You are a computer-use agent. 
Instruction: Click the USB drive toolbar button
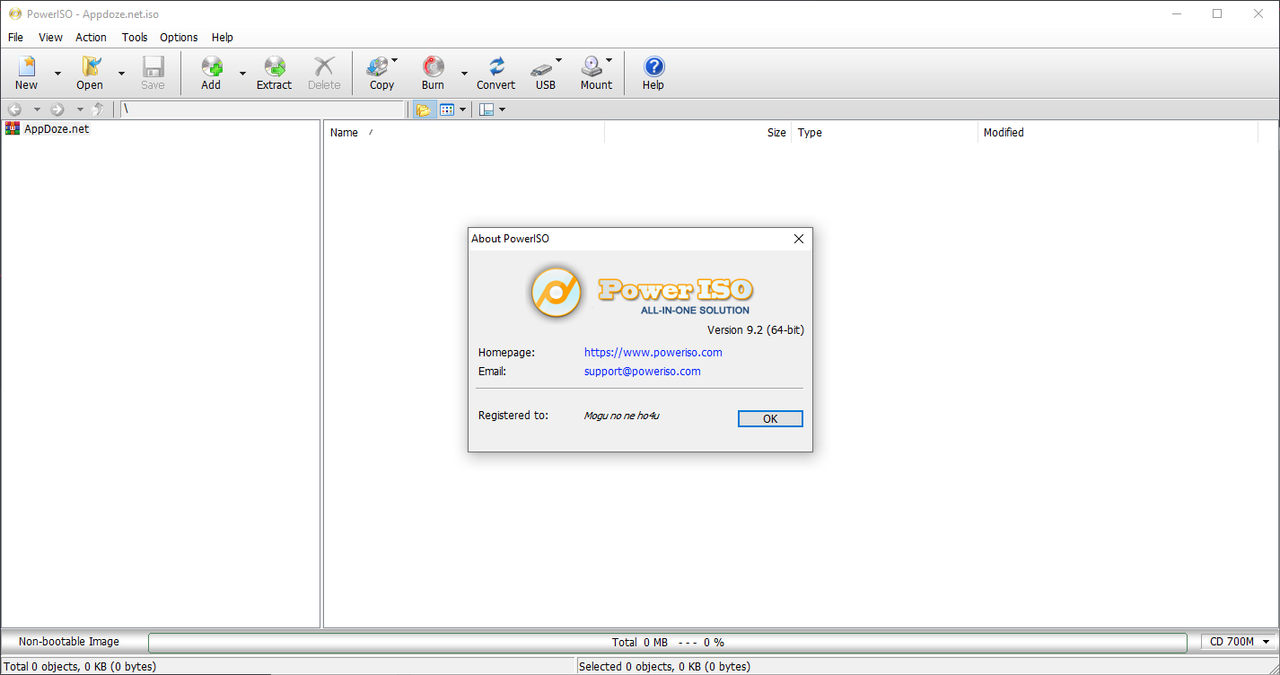(546, 72)
